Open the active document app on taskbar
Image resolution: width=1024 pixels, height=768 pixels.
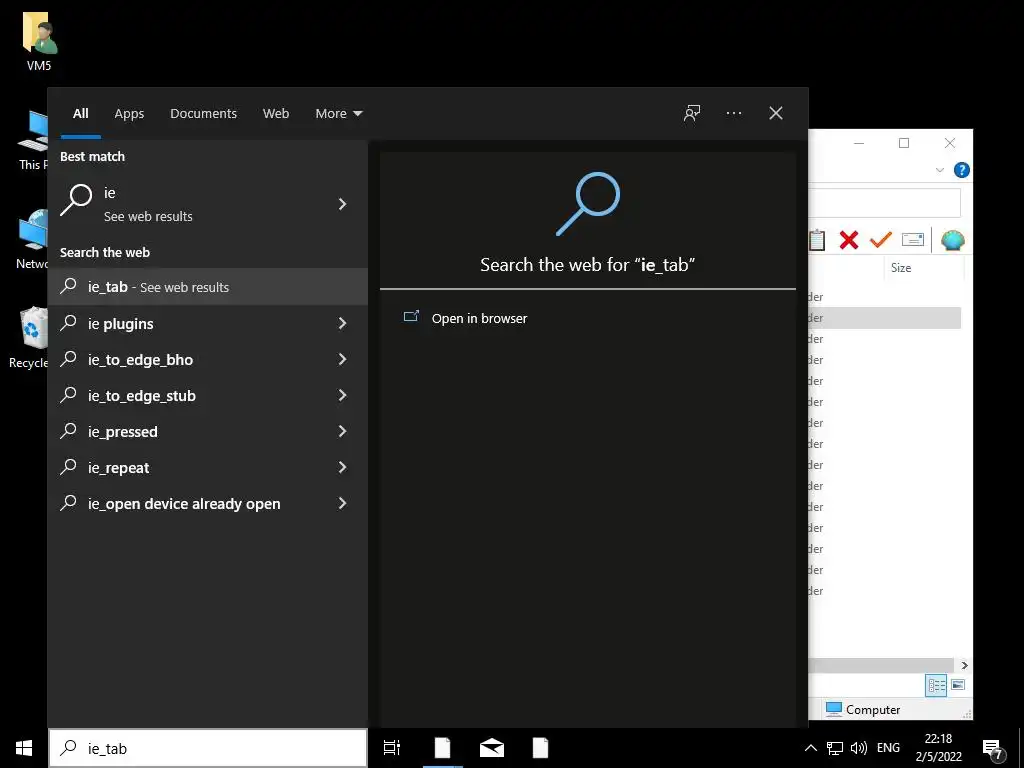pos(442,748)
